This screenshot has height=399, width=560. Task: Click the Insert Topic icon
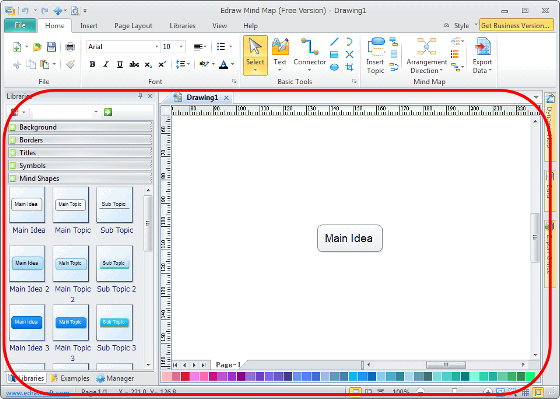(x=375, y=55)
